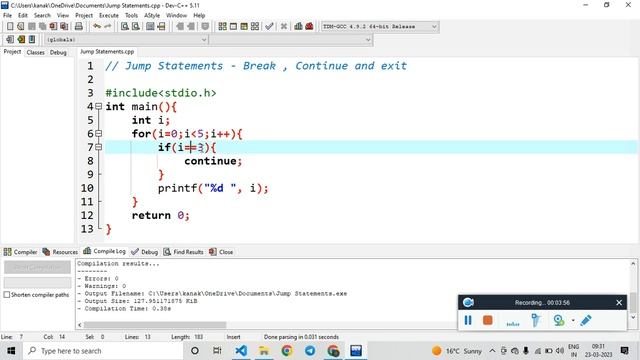Open File Explorer from the taskbar
The height and width of the screenshot is (360, 640).
[x=264, y=351]
